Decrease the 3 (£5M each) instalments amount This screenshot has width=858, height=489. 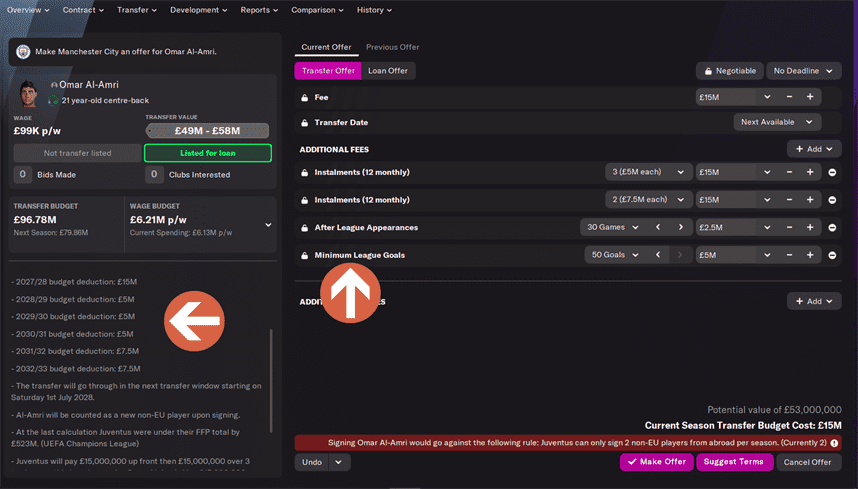pos(789,172)
